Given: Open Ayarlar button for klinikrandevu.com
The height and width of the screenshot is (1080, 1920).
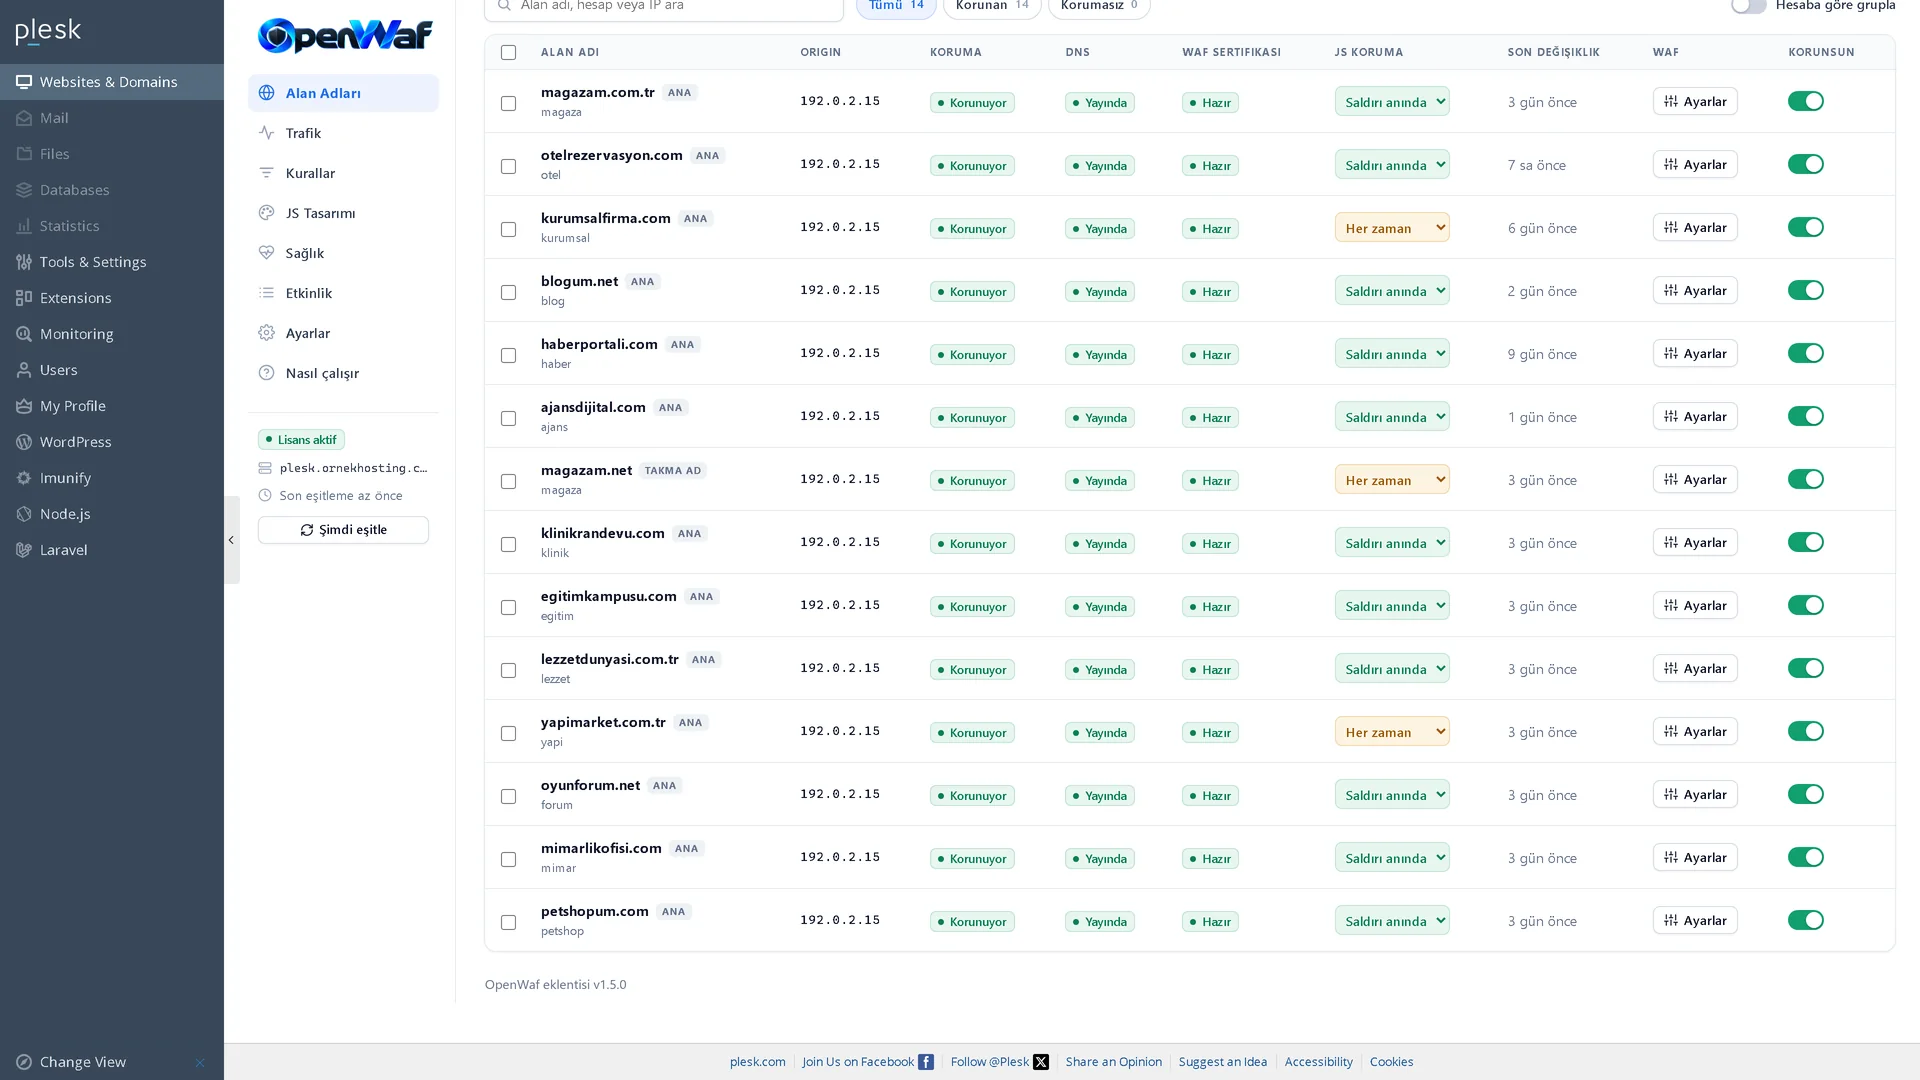Looking at the screenshot, I should tap(1695, 542).
